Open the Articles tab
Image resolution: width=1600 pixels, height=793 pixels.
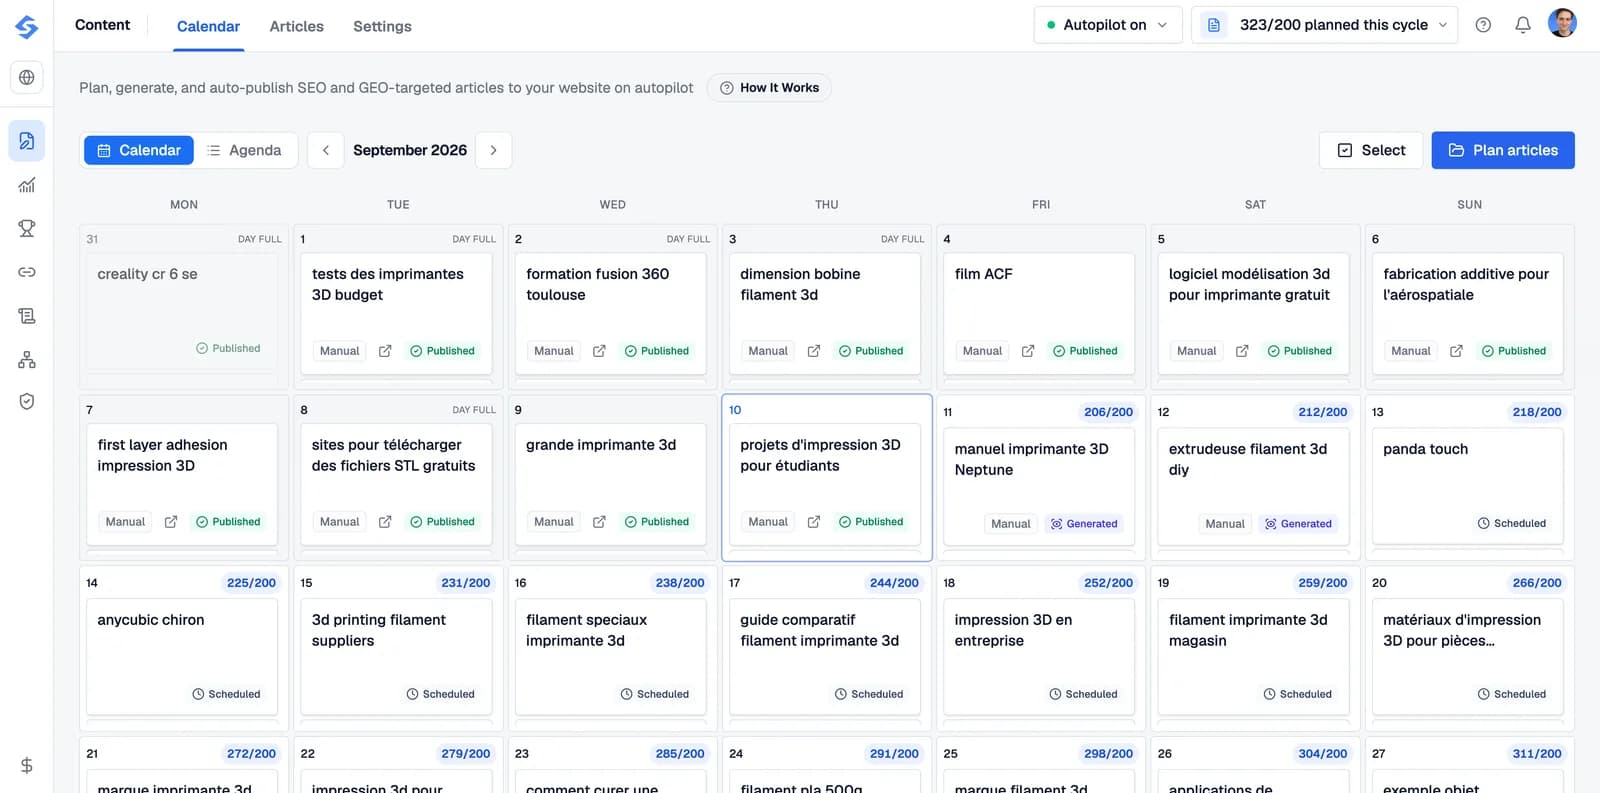(297, 26)
